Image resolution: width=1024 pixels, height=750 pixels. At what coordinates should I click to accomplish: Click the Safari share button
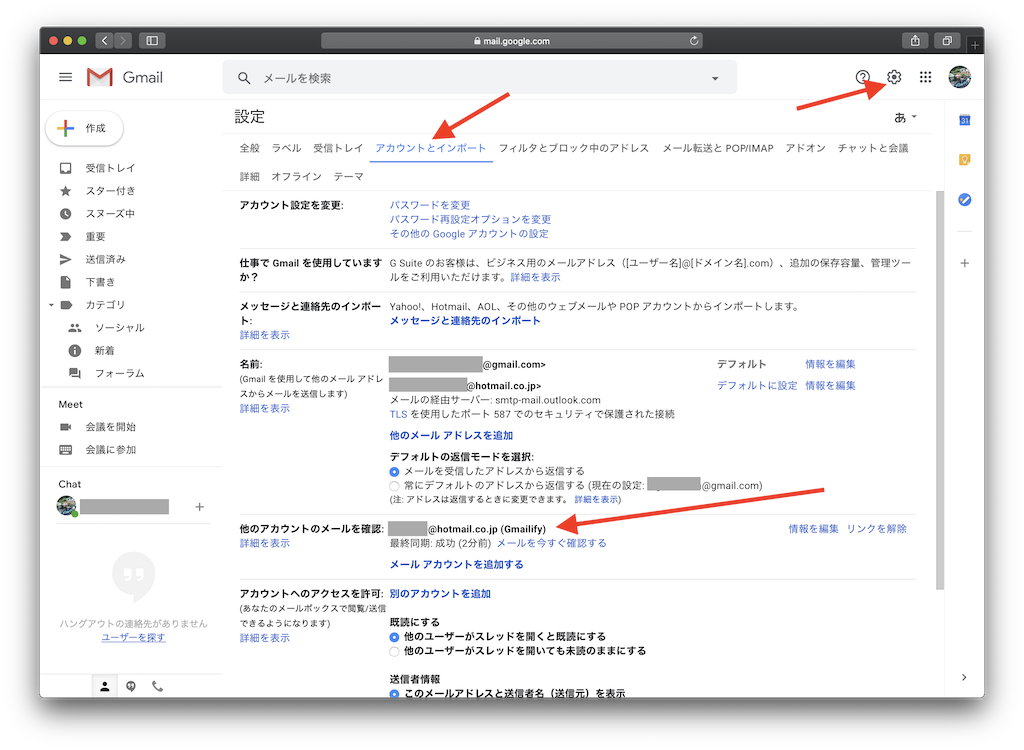tap(915, 41)
